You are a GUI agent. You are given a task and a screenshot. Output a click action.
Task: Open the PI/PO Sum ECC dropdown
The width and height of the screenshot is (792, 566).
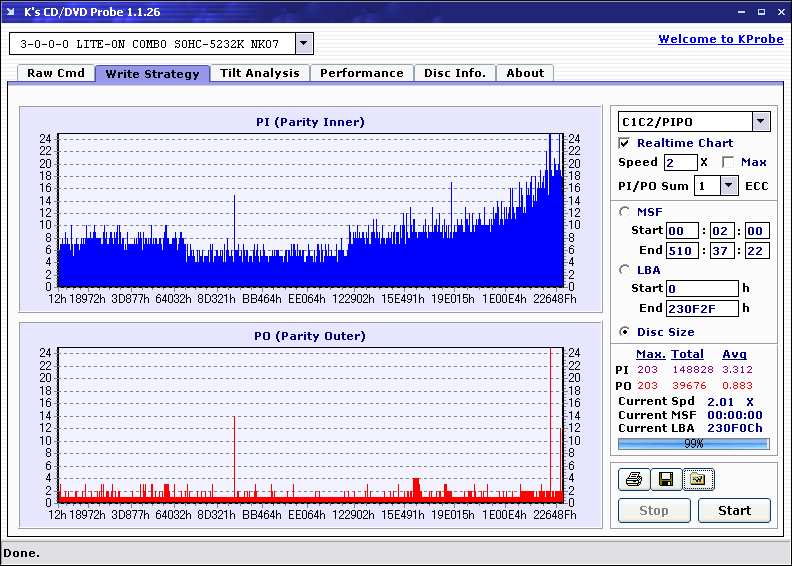[728, 186]
